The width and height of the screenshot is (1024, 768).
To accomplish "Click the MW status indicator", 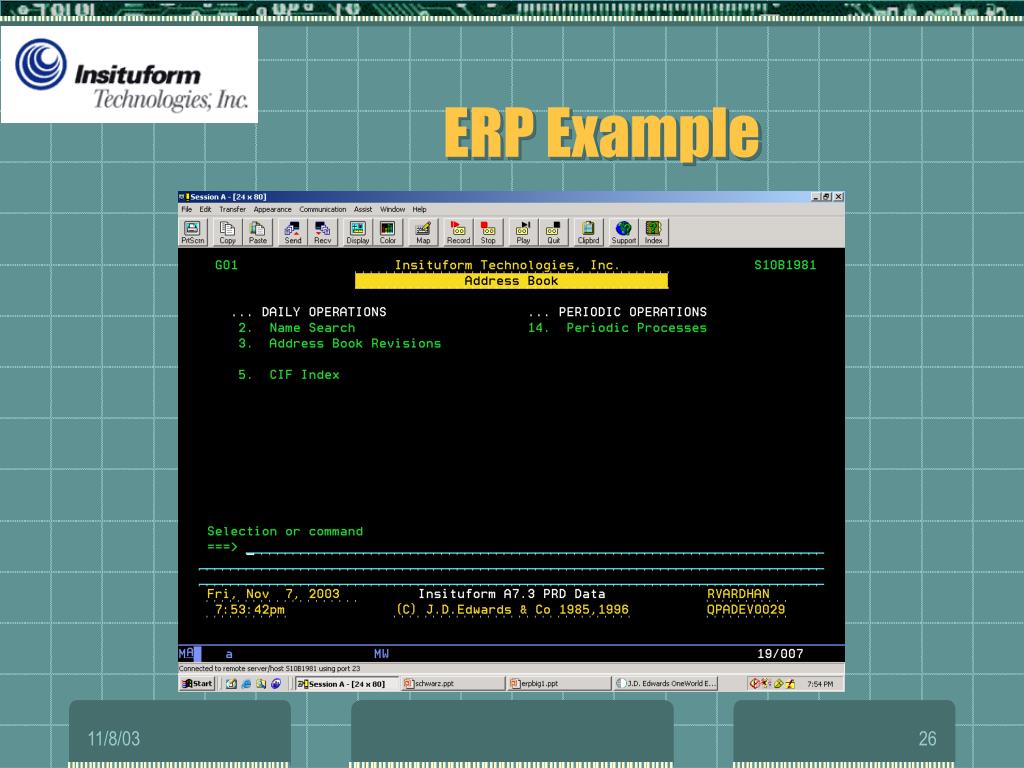I will 381,654.
